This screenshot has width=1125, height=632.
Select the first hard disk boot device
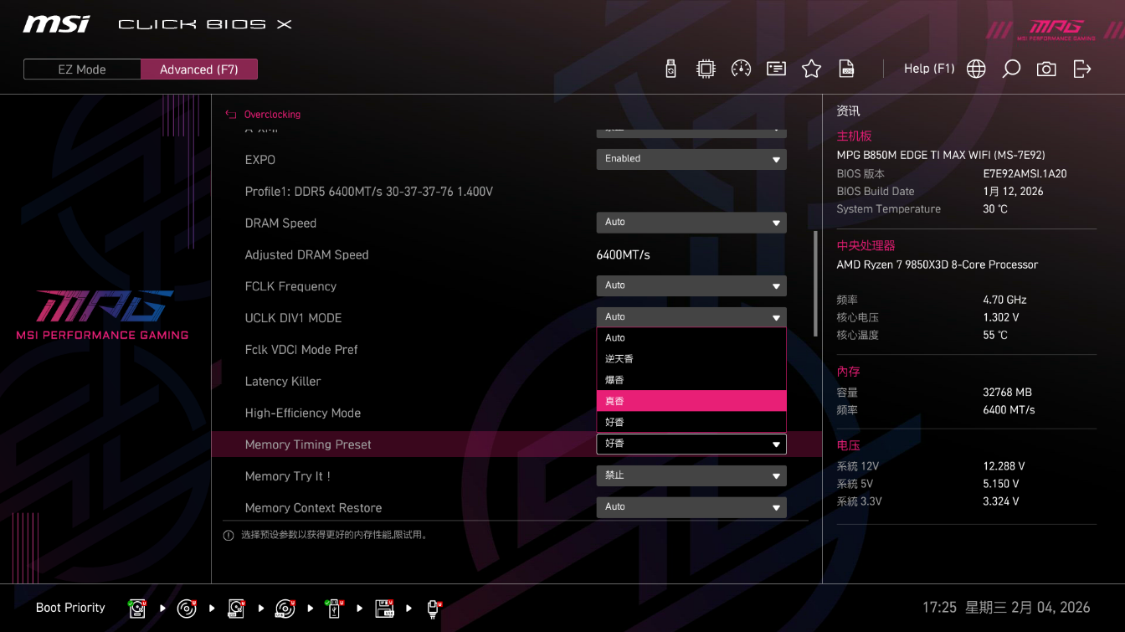tap(137, 608)
